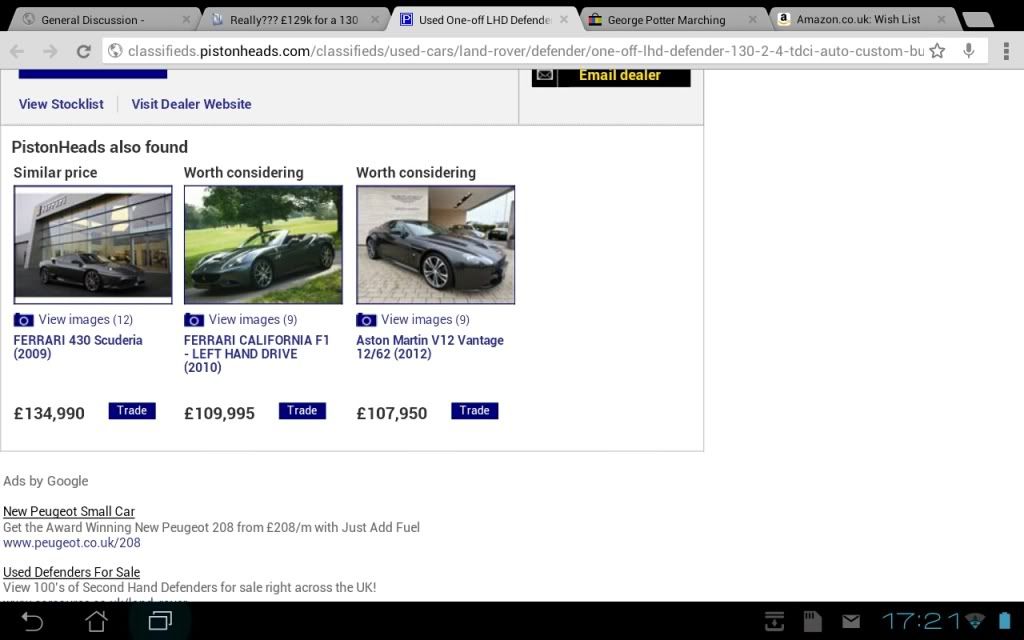This screenshot has width=1024, height=640.
Task: Click the envelope icon beside Email dealer
Action: click(x=545, y=75)
